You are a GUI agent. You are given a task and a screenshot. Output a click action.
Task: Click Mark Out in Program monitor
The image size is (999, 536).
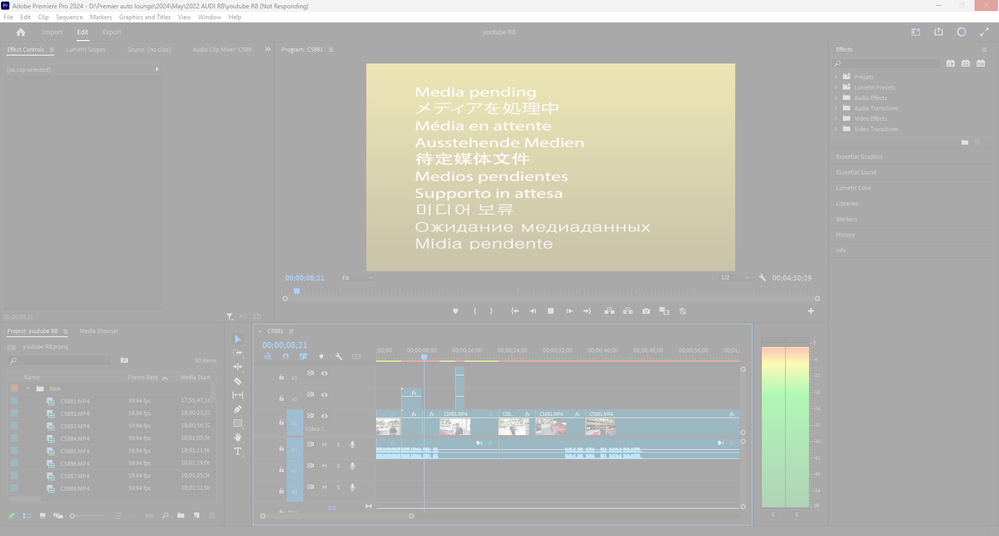click(491, 311)
